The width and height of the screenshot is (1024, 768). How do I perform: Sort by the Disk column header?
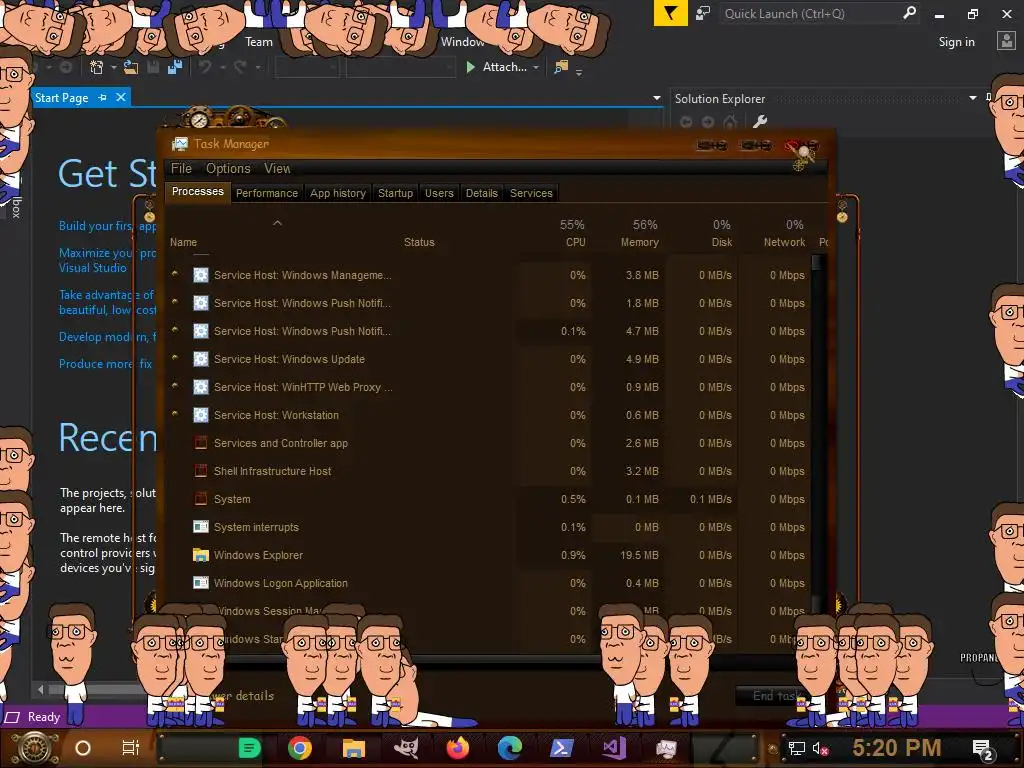click(722, 242)
